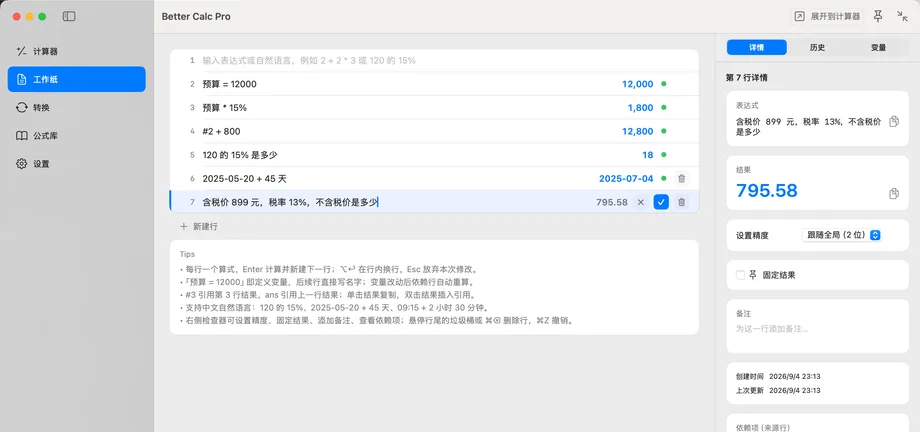The image size is (920, 432).
Task: Click the green status dot on row 5
Action: point(664,155)
